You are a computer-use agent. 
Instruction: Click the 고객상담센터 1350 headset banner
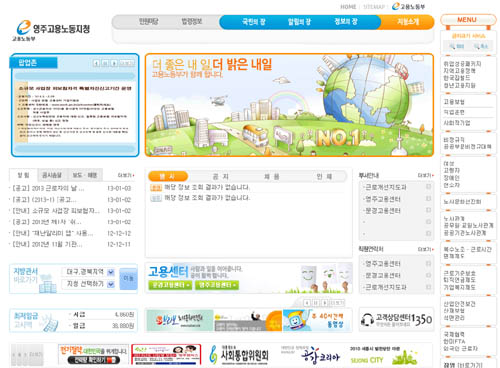pos(396,320)
